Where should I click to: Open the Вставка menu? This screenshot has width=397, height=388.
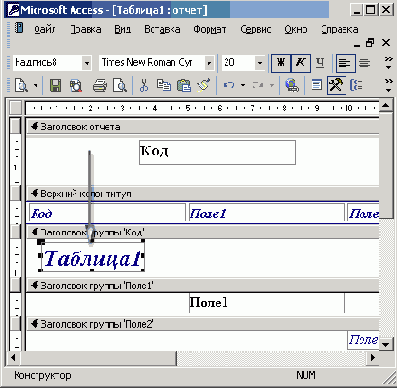(x=162, y=29)
